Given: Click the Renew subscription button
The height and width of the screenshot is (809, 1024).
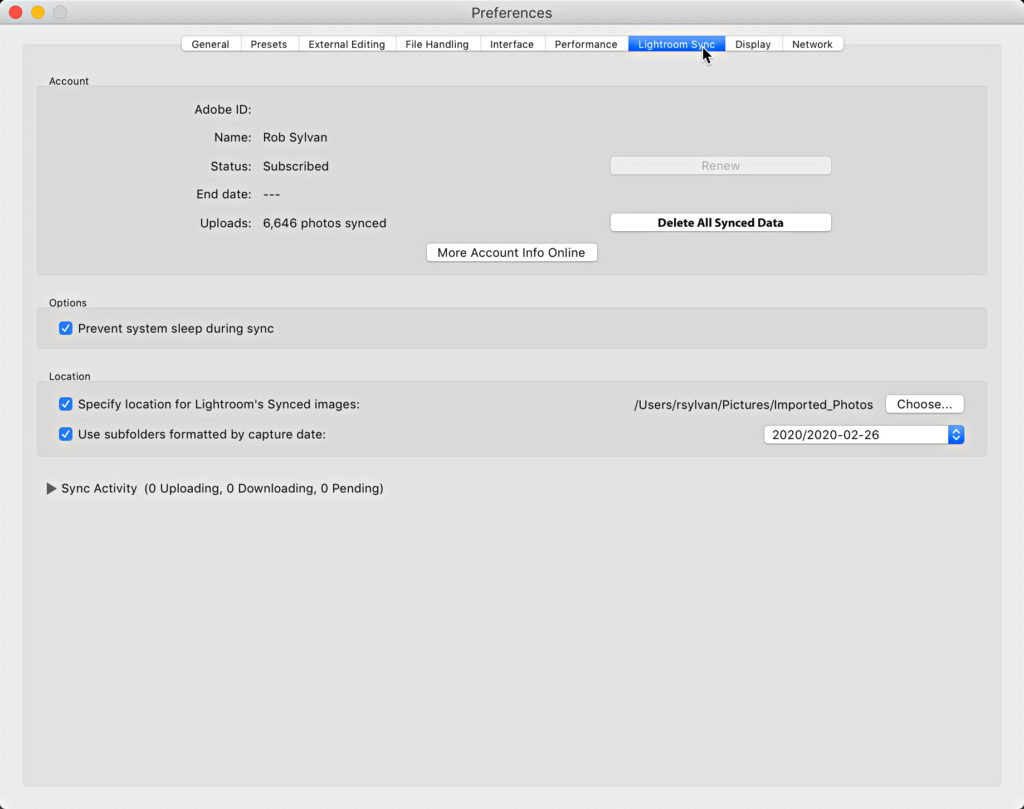Looking at the screenshot, I should click(x=720, y=165).
